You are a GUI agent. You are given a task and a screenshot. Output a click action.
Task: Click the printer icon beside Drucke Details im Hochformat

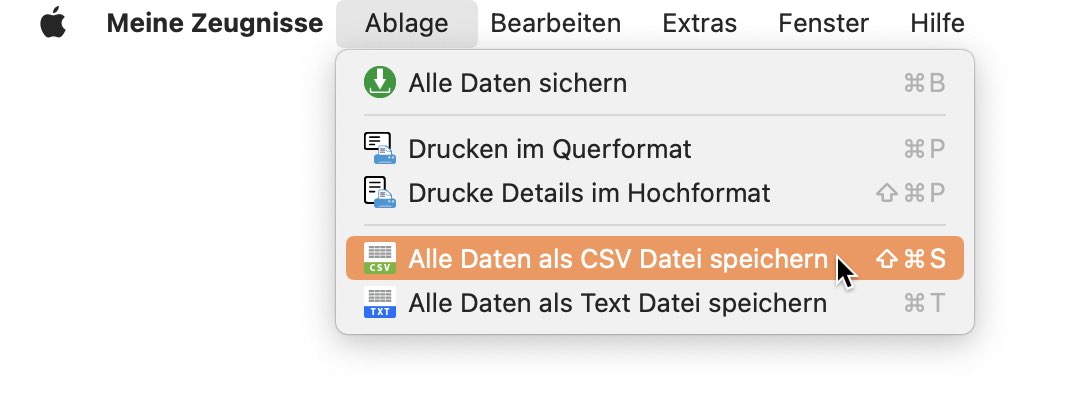click(380, 193)
